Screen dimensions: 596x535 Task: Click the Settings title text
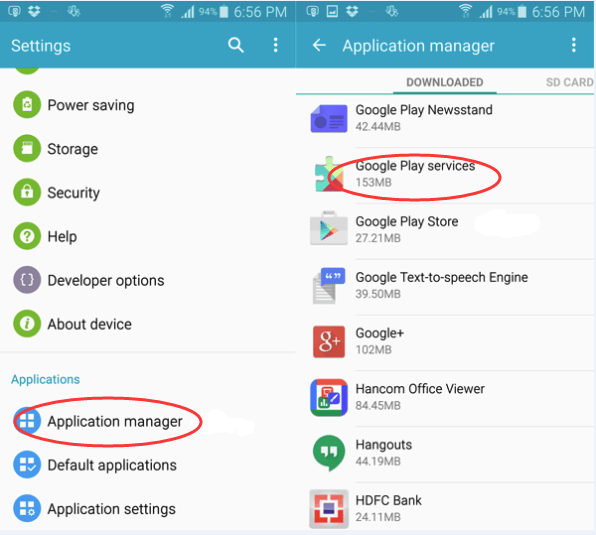(x=41, y=46)
